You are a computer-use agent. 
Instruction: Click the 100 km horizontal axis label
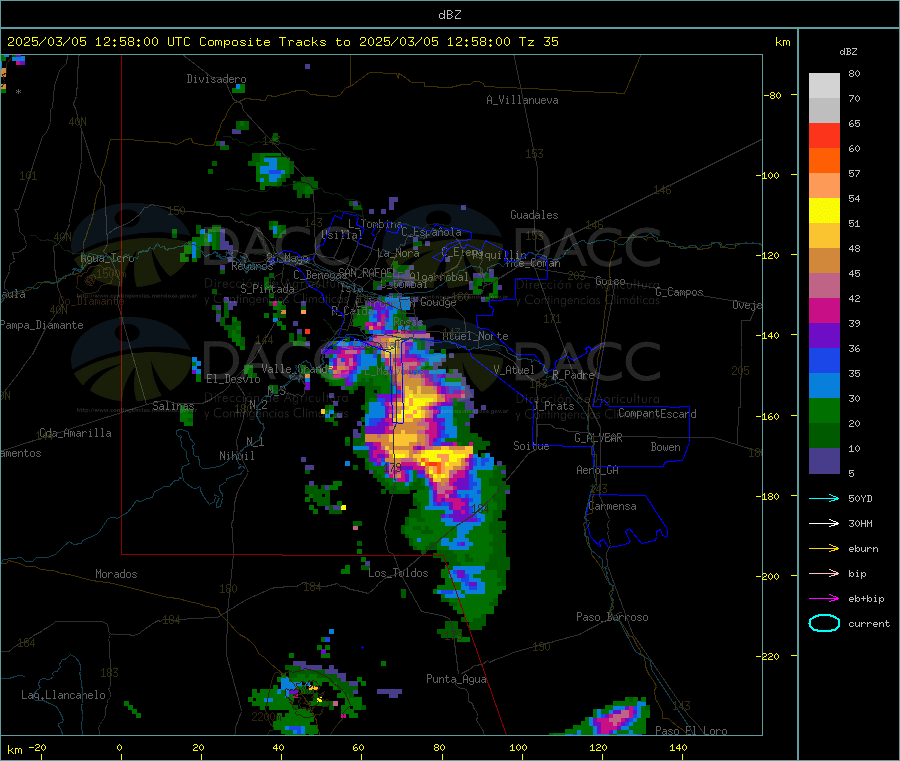(518, 747)
